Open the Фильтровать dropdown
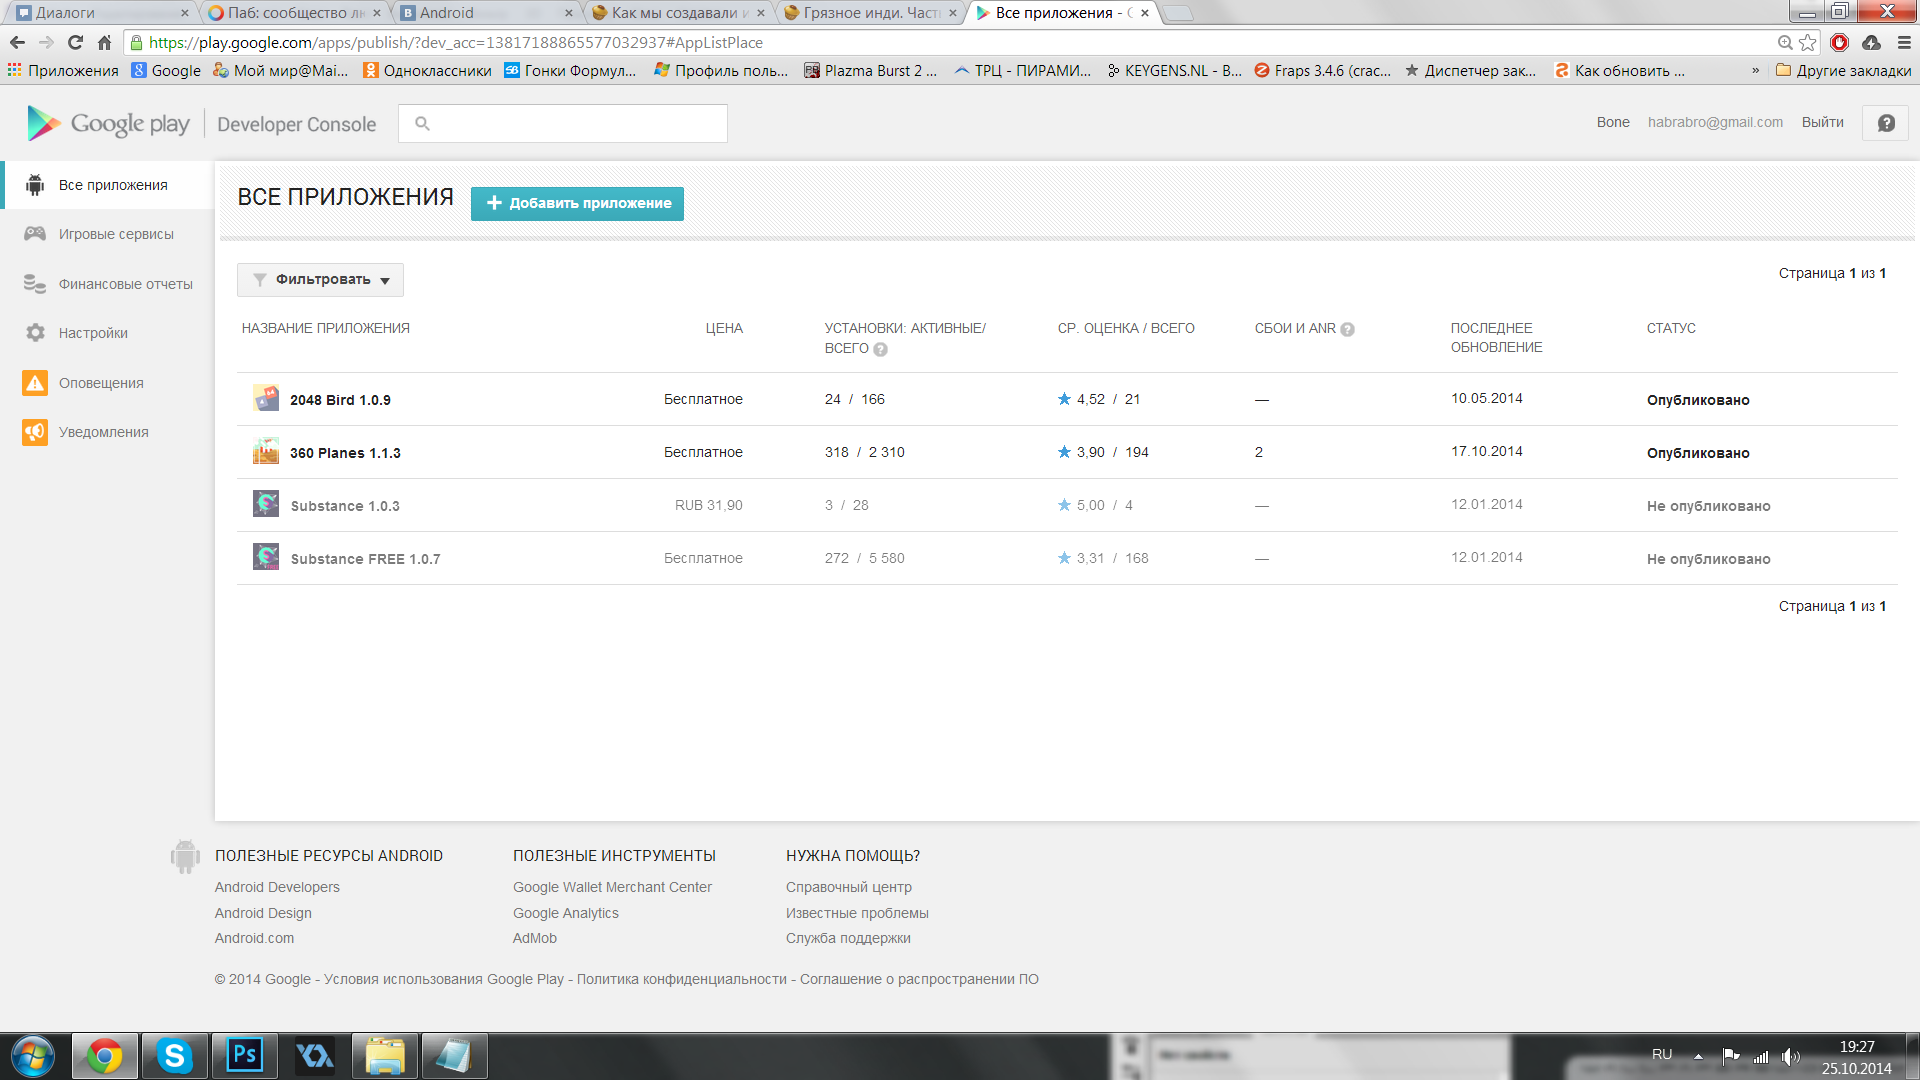Viewport: 1920px width, 1080px height. click(320, 280)
